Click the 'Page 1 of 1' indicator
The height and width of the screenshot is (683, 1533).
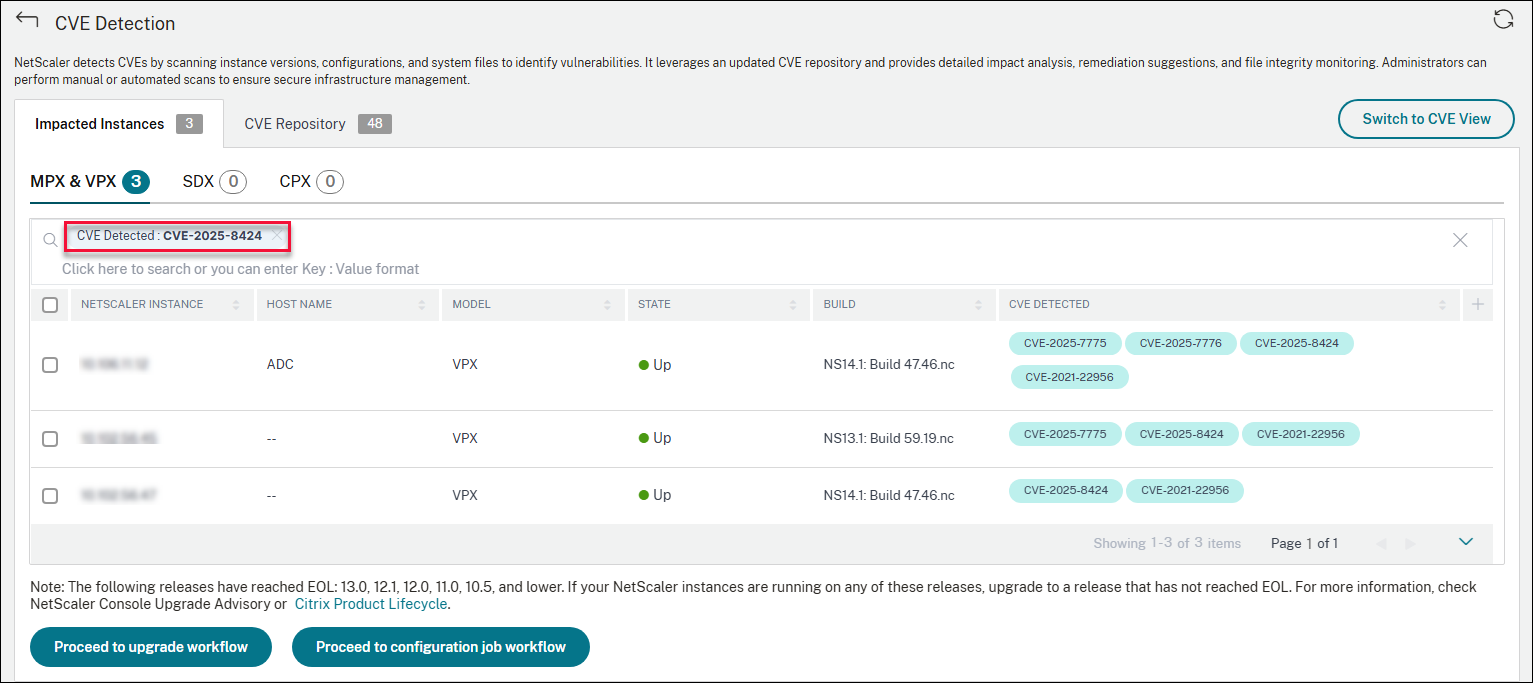(1304, 544)
